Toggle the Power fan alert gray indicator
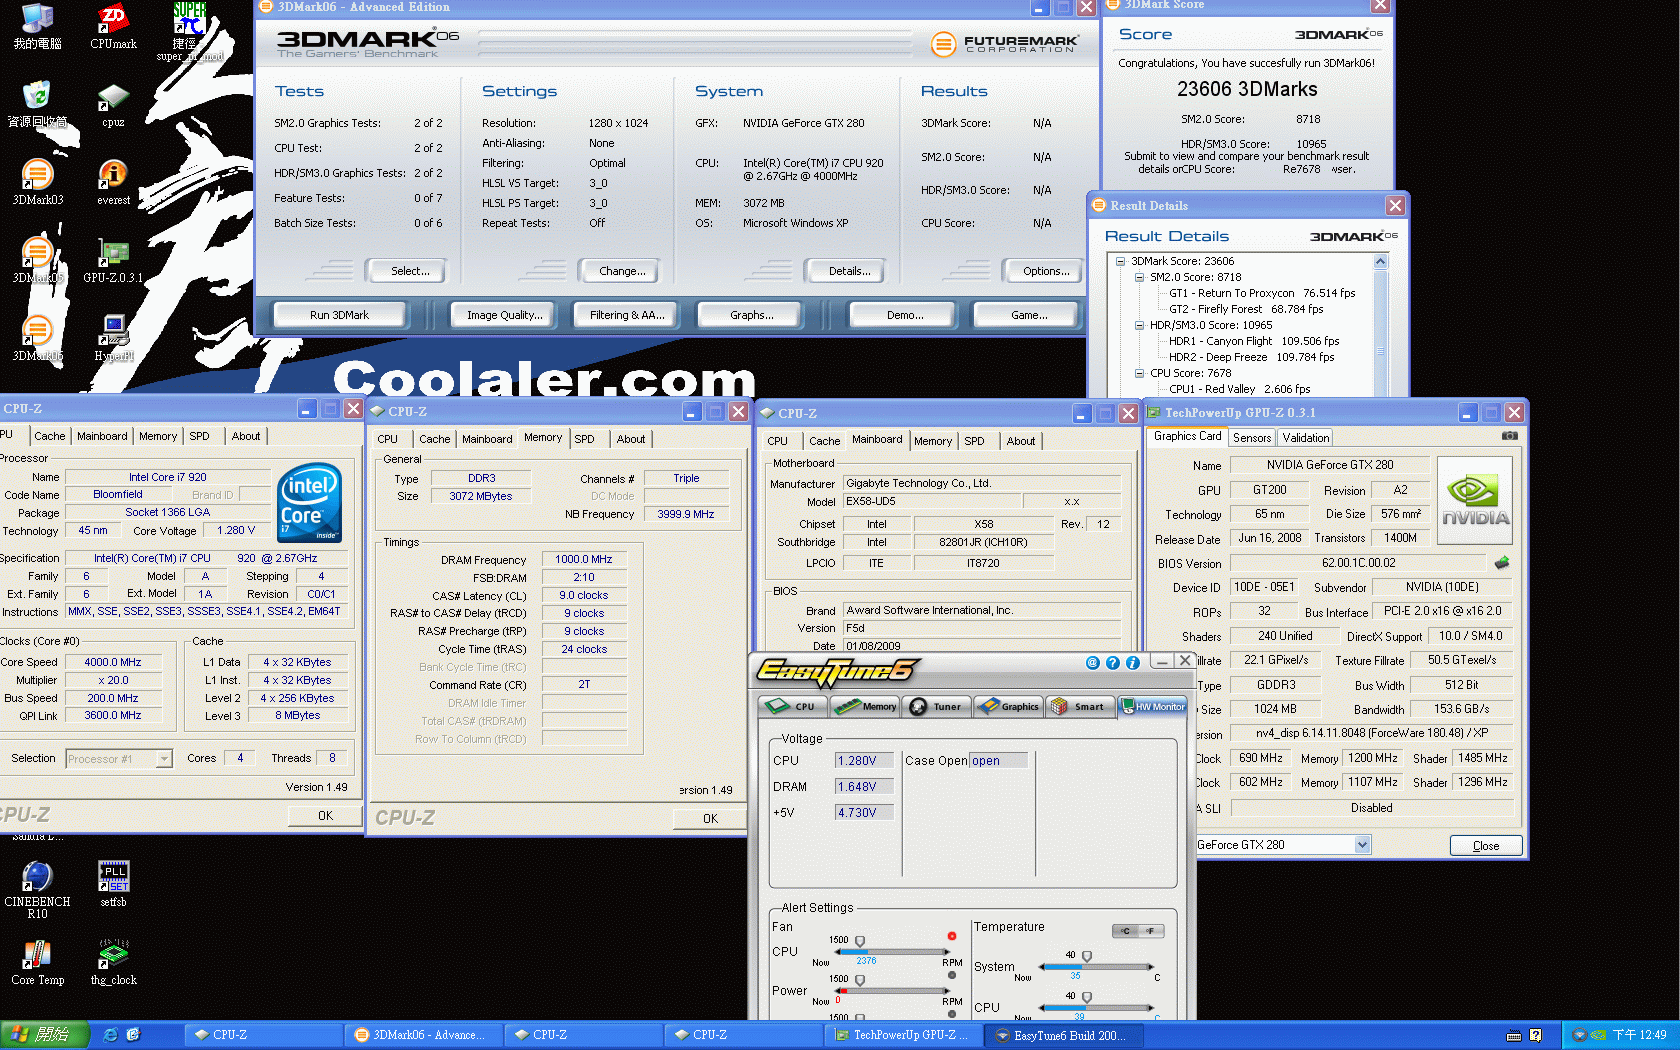The width and height of the screenshot is (1680, 1050). pos(951,975)
